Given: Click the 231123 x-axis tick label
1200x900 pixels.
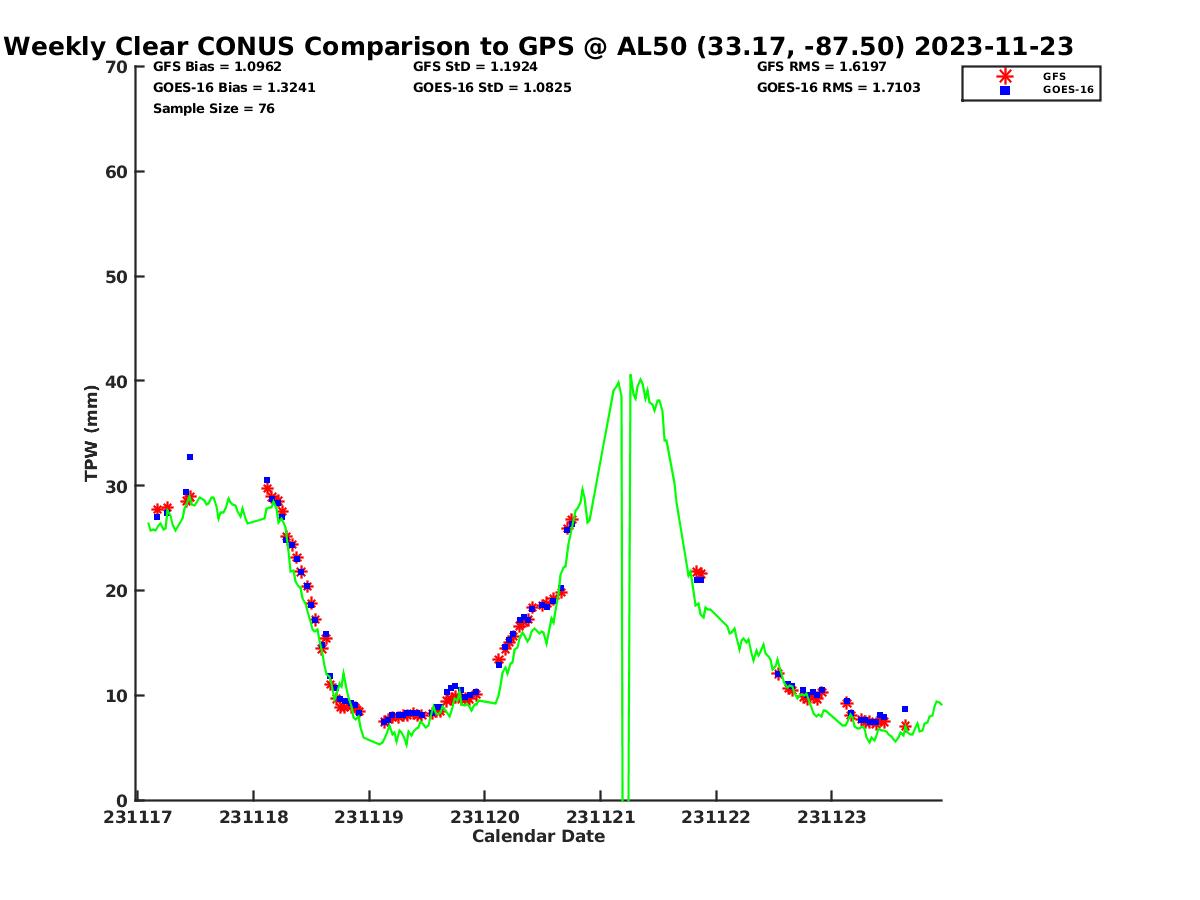Looking at the screenshot, I should click(x=831, y=817).
